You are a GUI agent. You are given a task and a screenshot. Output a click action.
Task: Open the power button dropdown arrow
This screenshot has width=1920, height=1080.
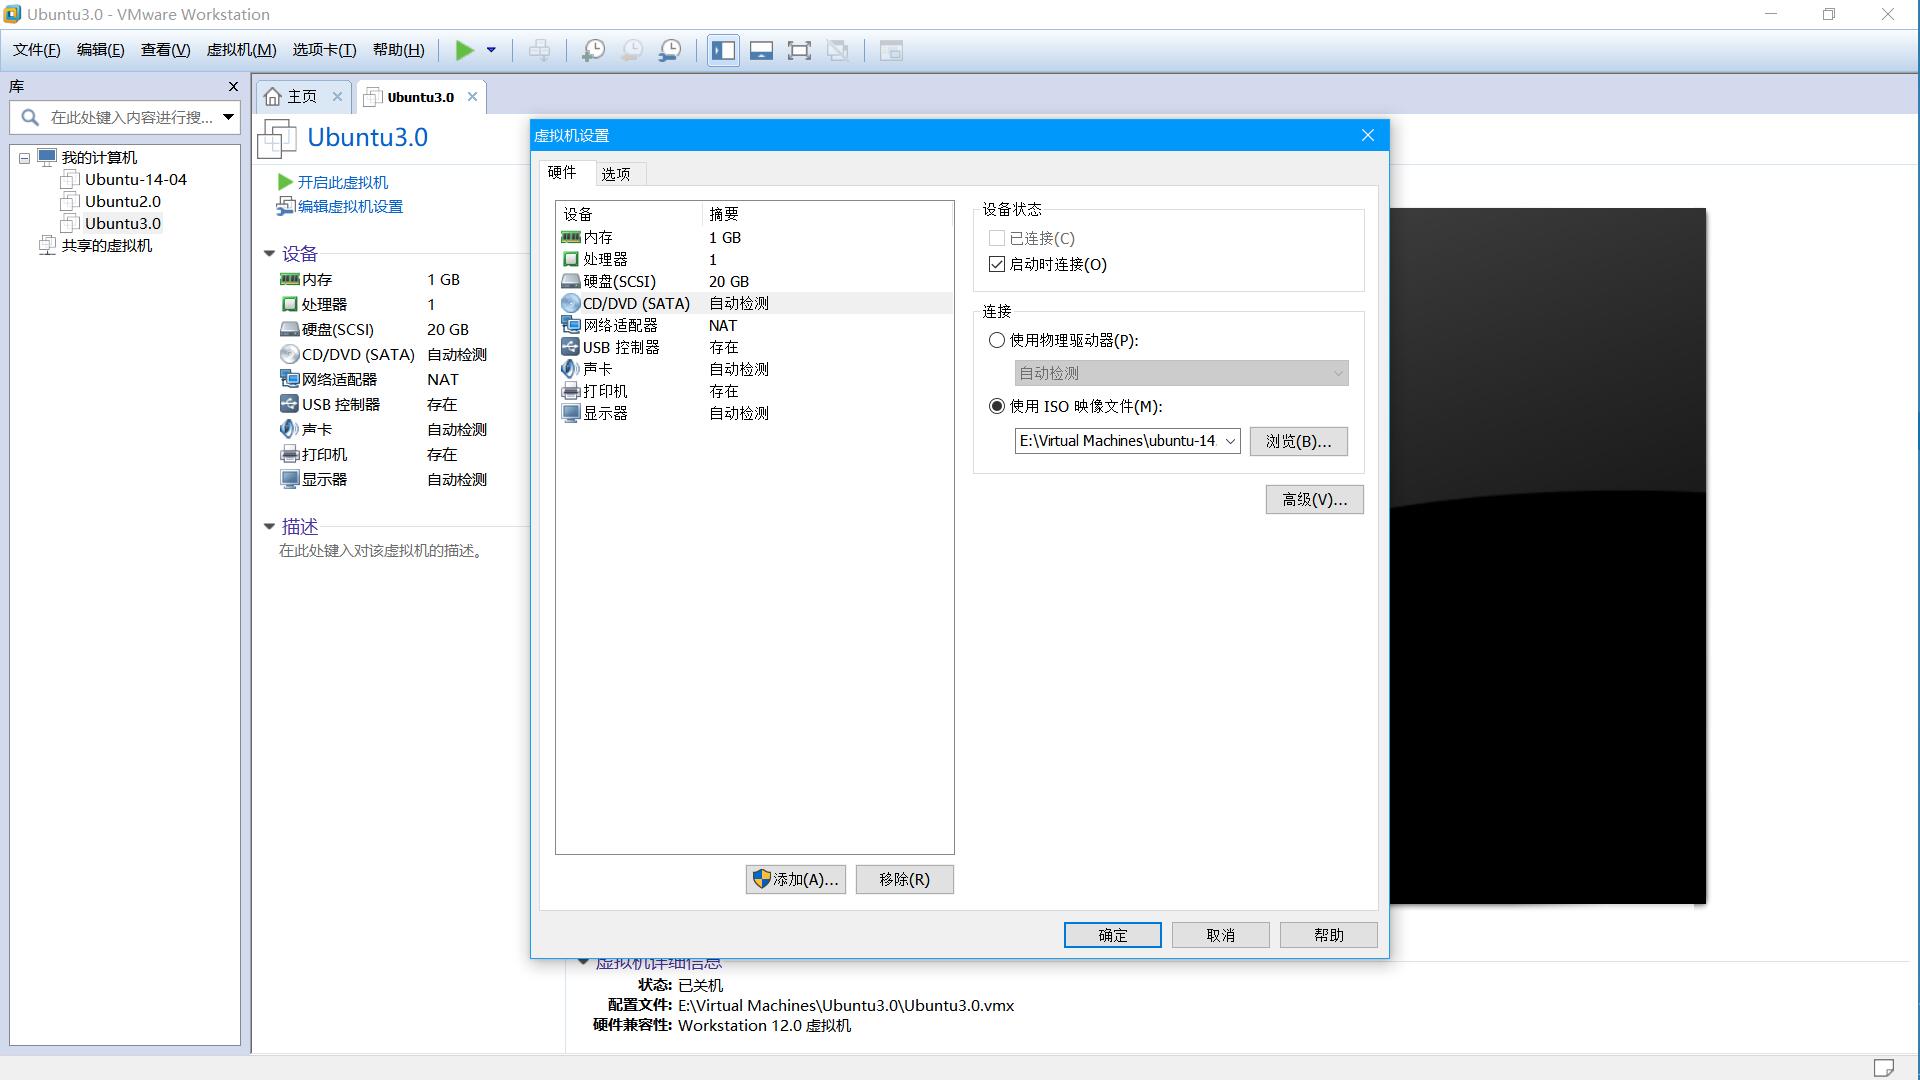489,49
